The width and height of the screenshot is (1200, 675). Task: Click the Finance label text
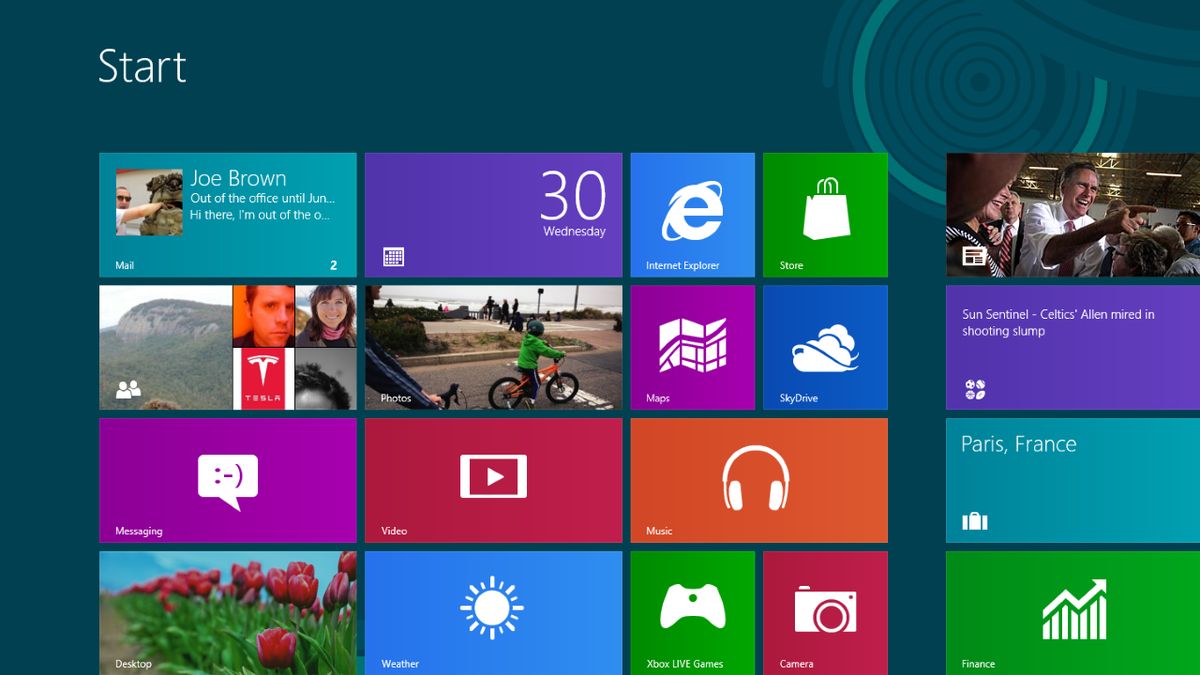click(x=978, y=664)
